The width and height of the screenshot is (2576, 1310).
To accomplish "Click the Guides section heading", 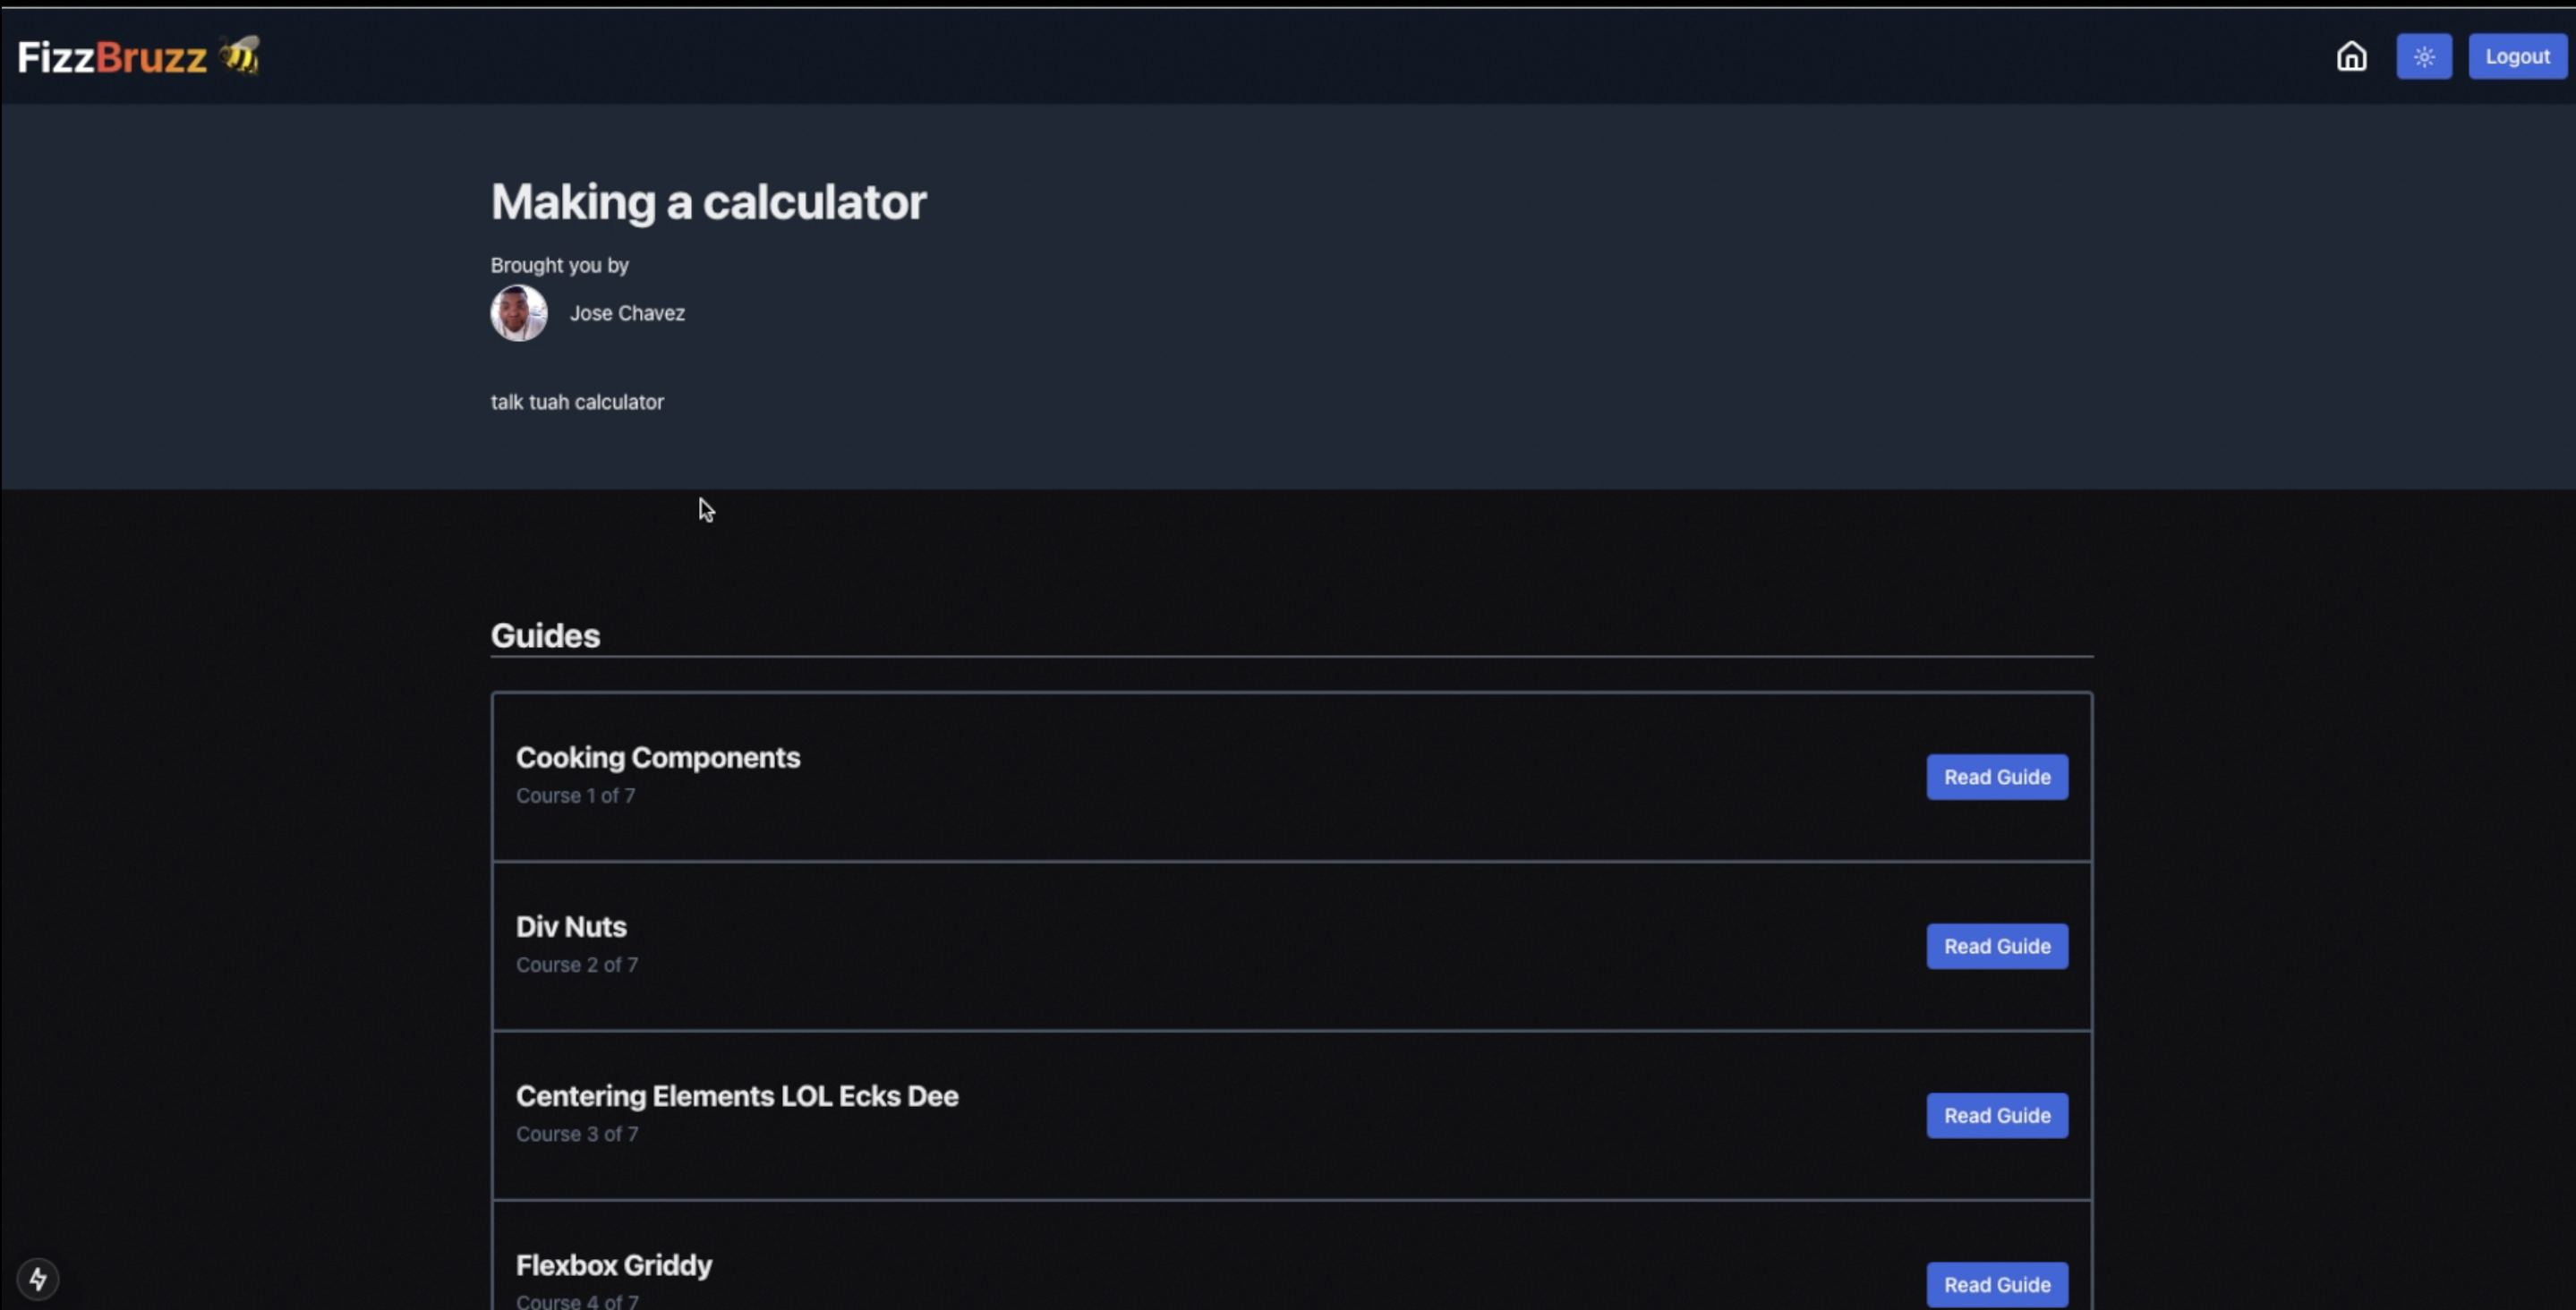I will (x=545, y=636).
